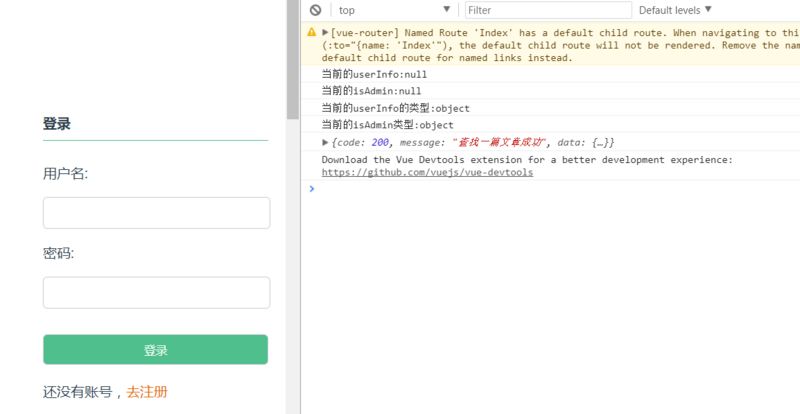Click the 登录 heading above the form
Image resolution: width=800 pixels, height=414 pixels.
57,124
